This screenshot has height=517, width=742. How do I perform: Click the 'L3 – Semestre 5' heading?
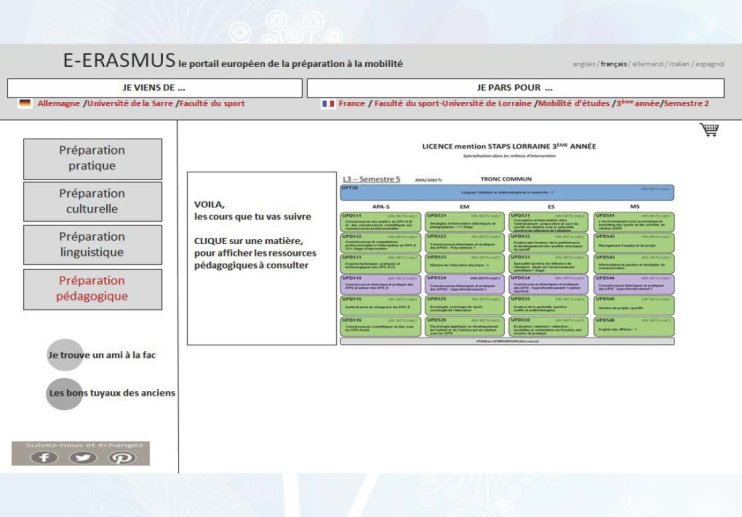click(x=371, y=179)
